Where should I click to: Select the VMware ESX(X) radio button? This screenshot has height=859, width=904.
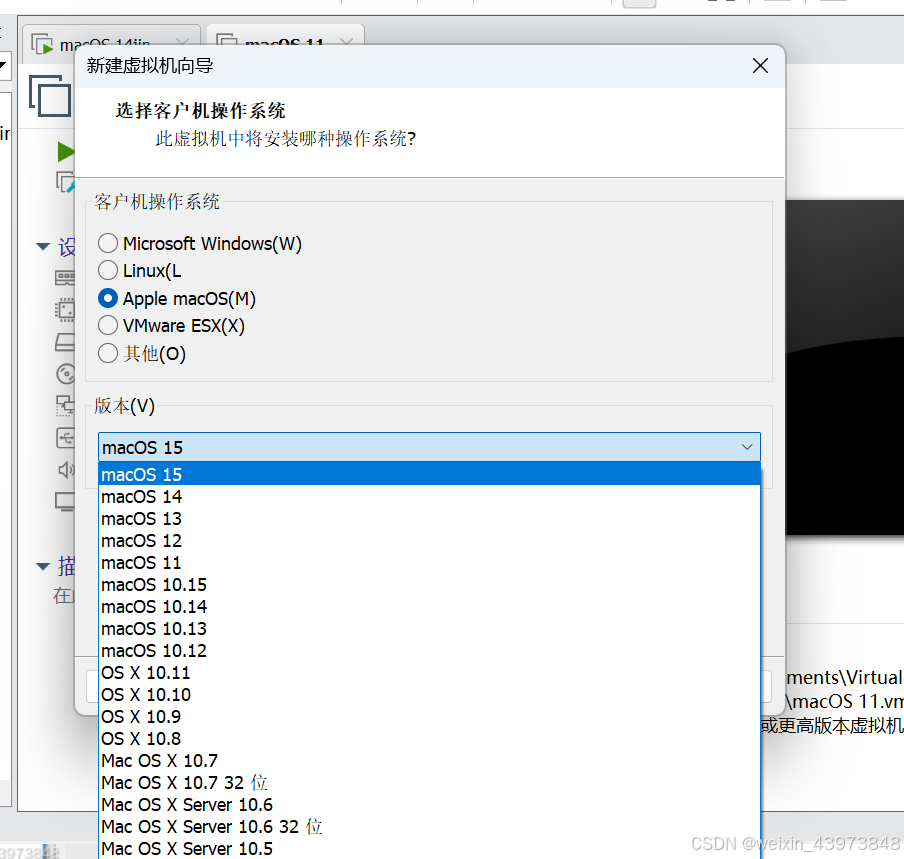click(108, 326)
